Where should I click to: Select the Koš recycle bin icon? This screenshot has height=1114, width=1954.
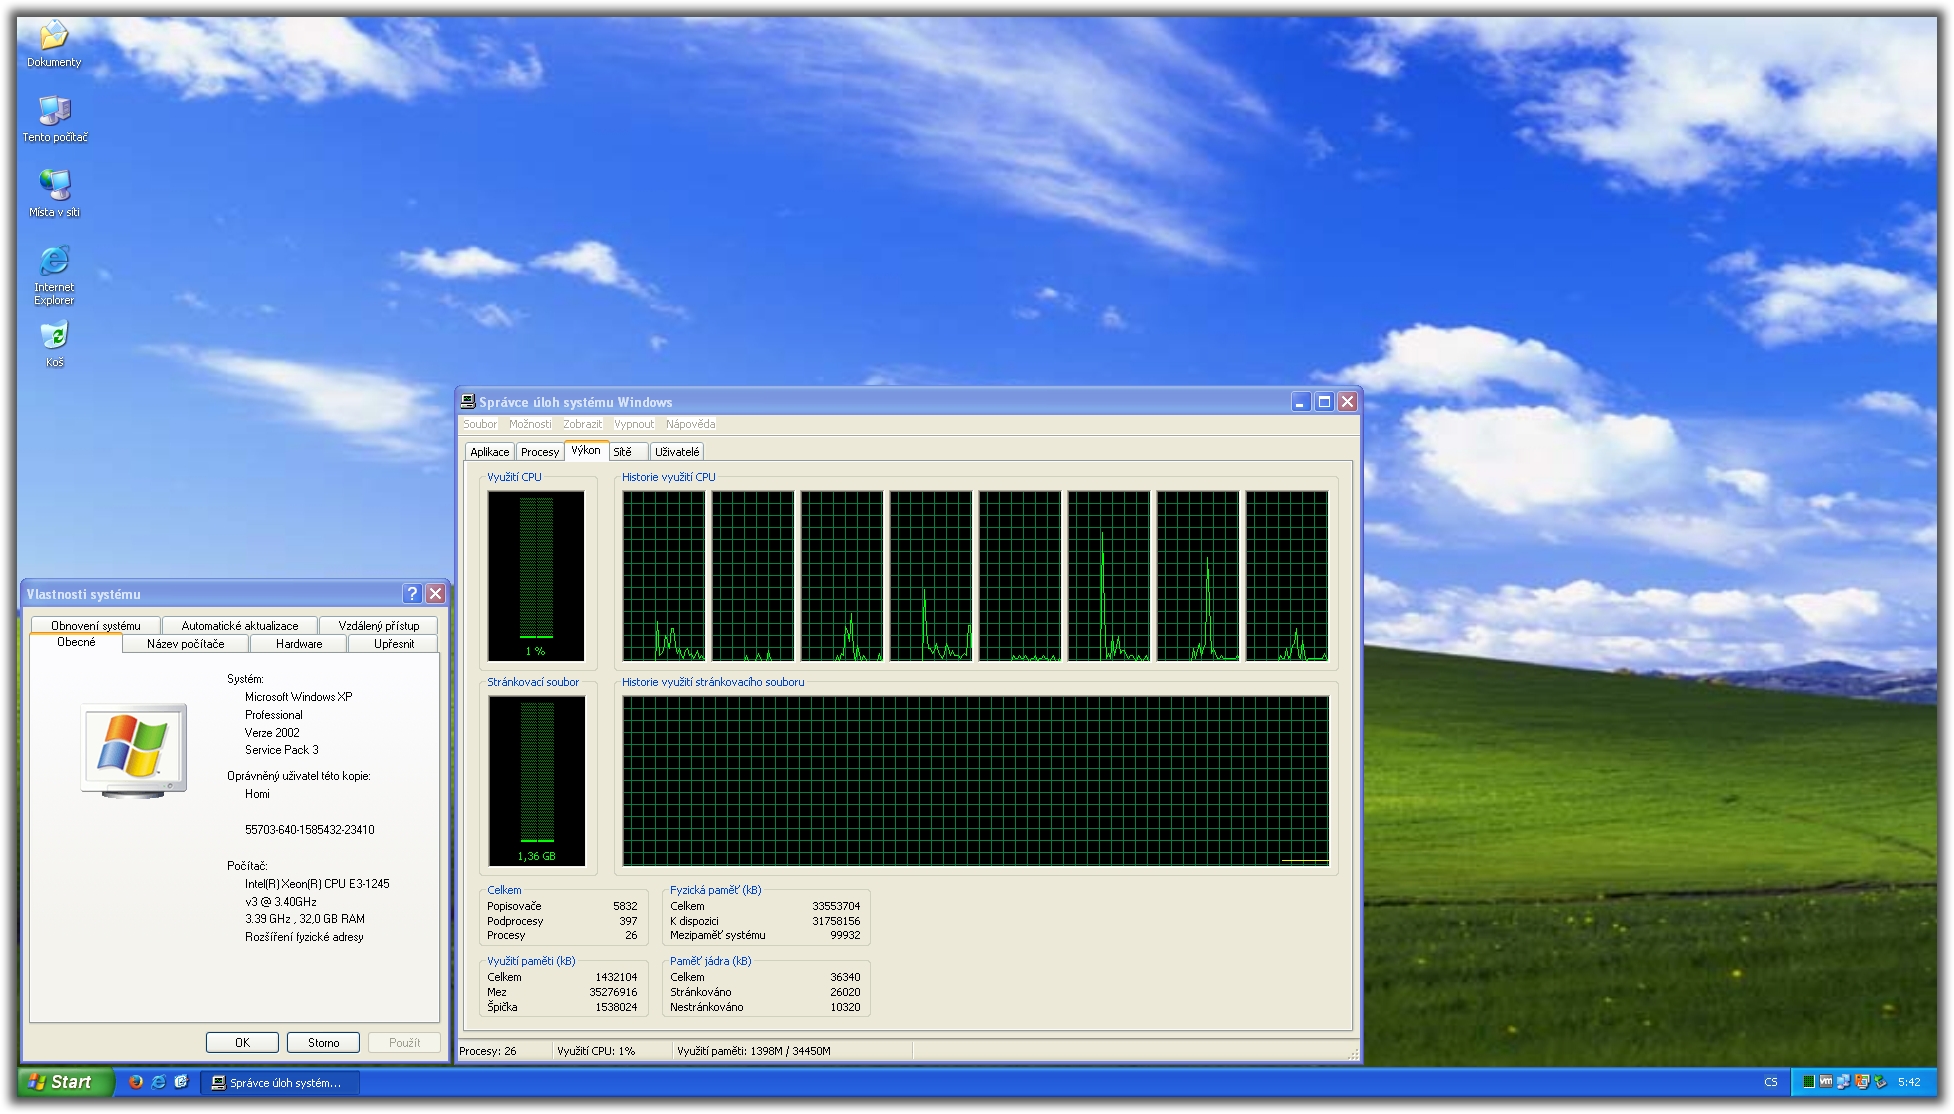tap(54, 343)
